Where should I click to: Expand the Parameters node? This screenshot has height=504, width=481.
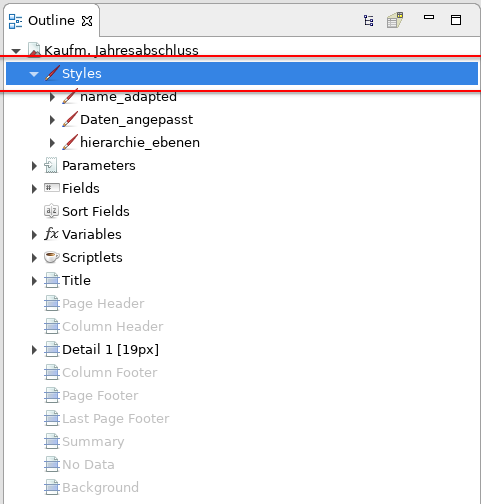click(34, 166)
